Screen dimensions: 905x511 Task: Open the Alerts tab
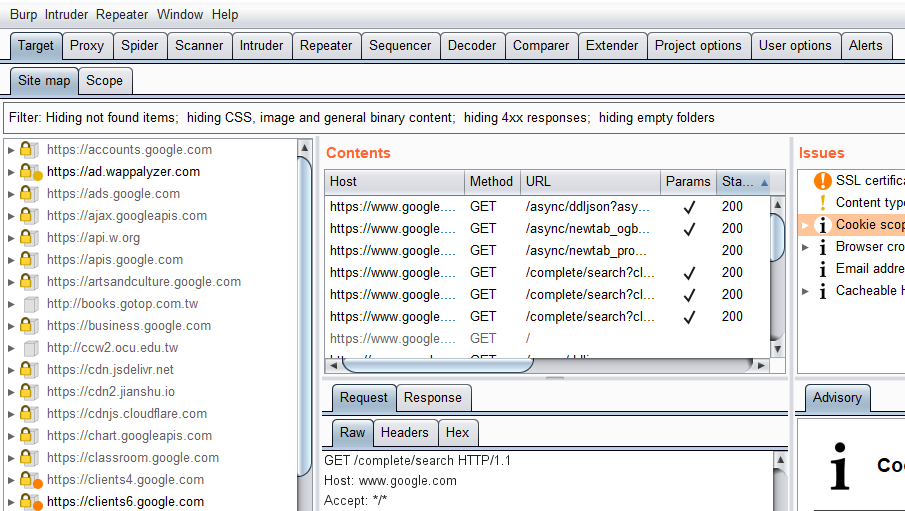(x=866, y=46)
